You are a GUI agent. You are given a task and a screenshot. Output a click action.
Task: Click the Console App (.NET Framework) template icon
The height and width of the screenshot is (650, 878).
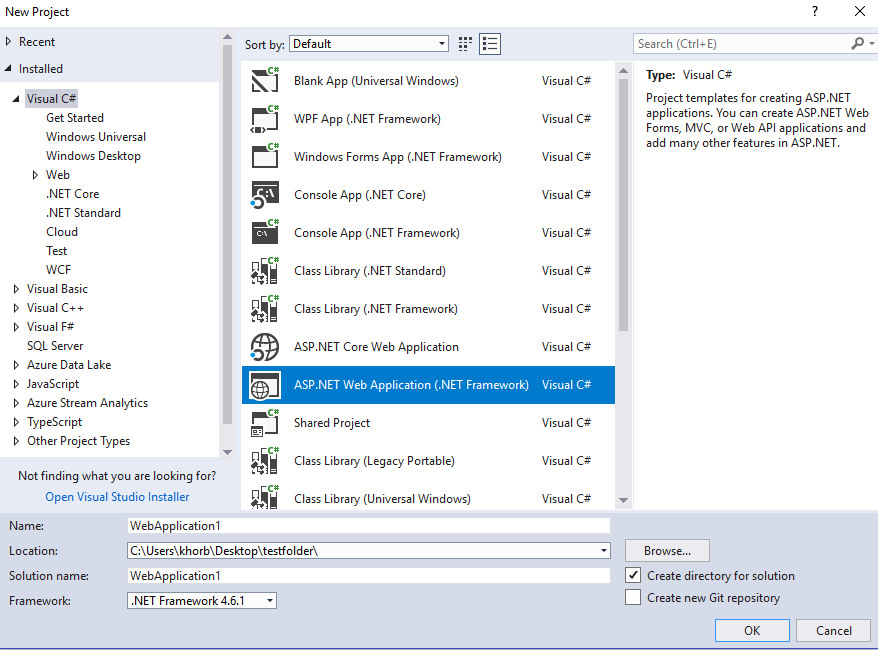[265, 232]
